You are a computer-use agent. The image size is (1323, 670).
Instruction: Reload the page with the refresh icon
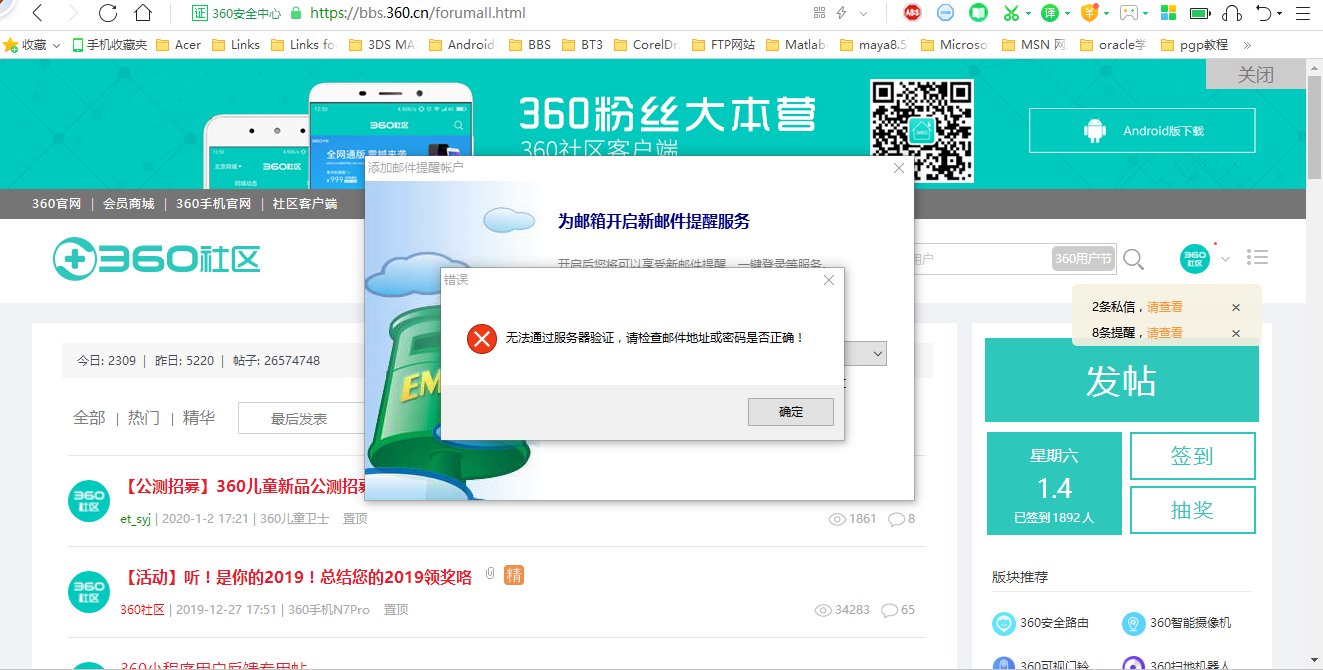click(x=108, y=13)
